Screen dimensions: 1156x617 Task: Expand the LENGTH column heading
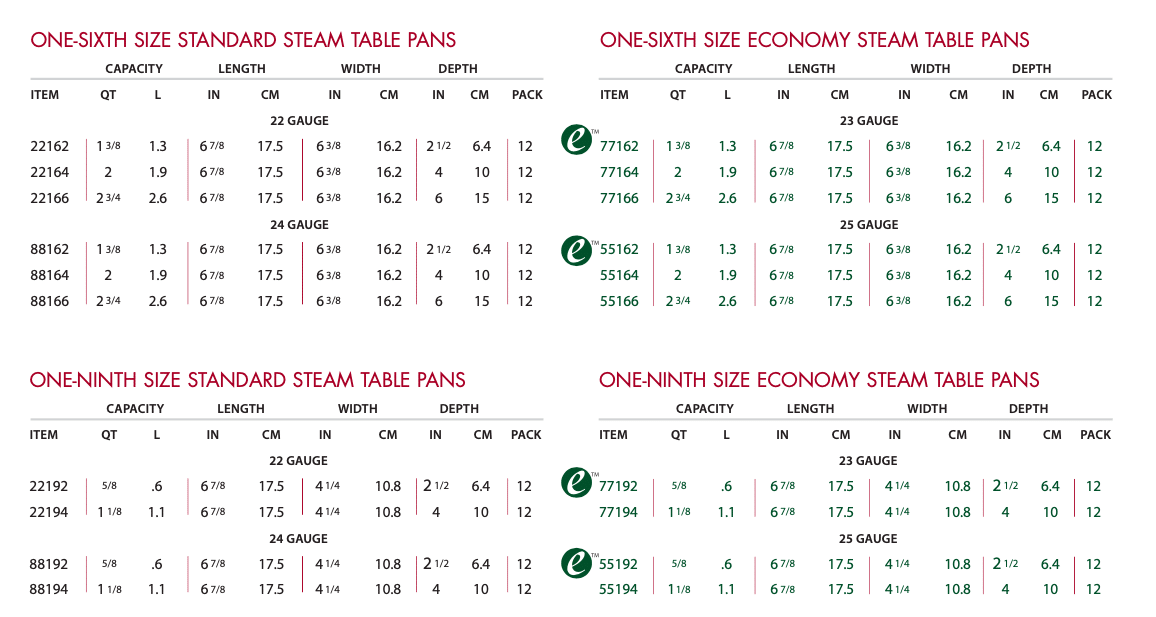click(240, 68)
